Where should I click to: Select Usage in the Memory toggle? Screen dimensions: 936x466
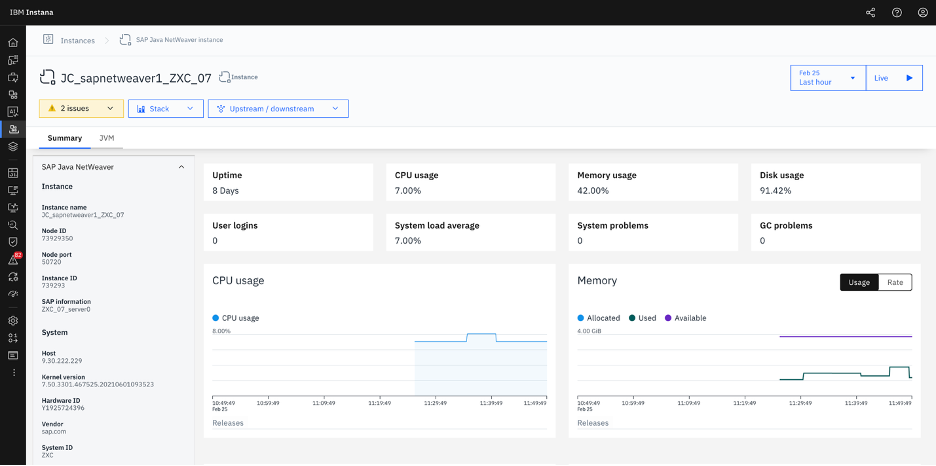point(859,282)
